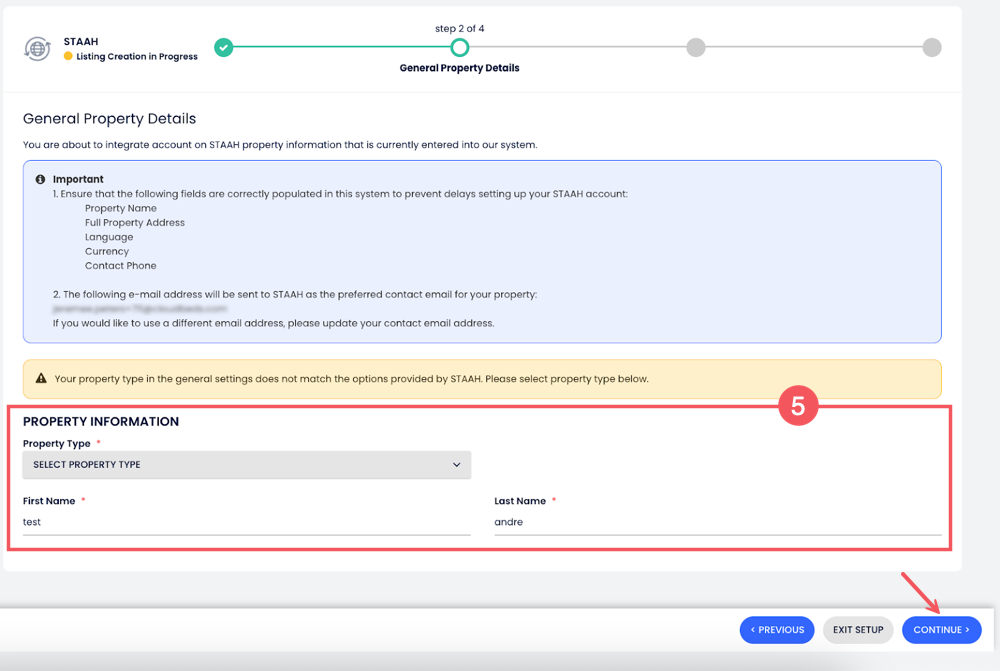
Task: Open the Select Property Type dropdown
Action: [x=246, y=465]
